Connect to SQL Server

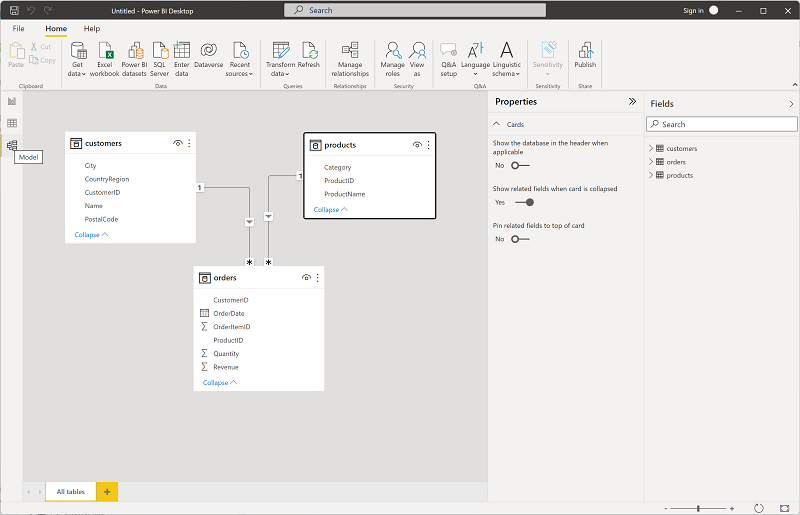[x=160, y=59]
